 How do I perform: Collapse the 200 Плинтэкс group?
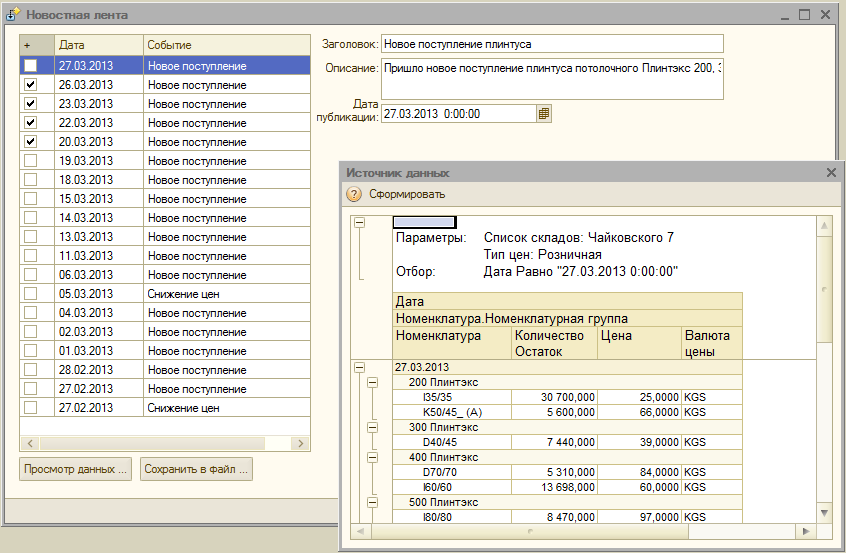click(x=373, y=382)
